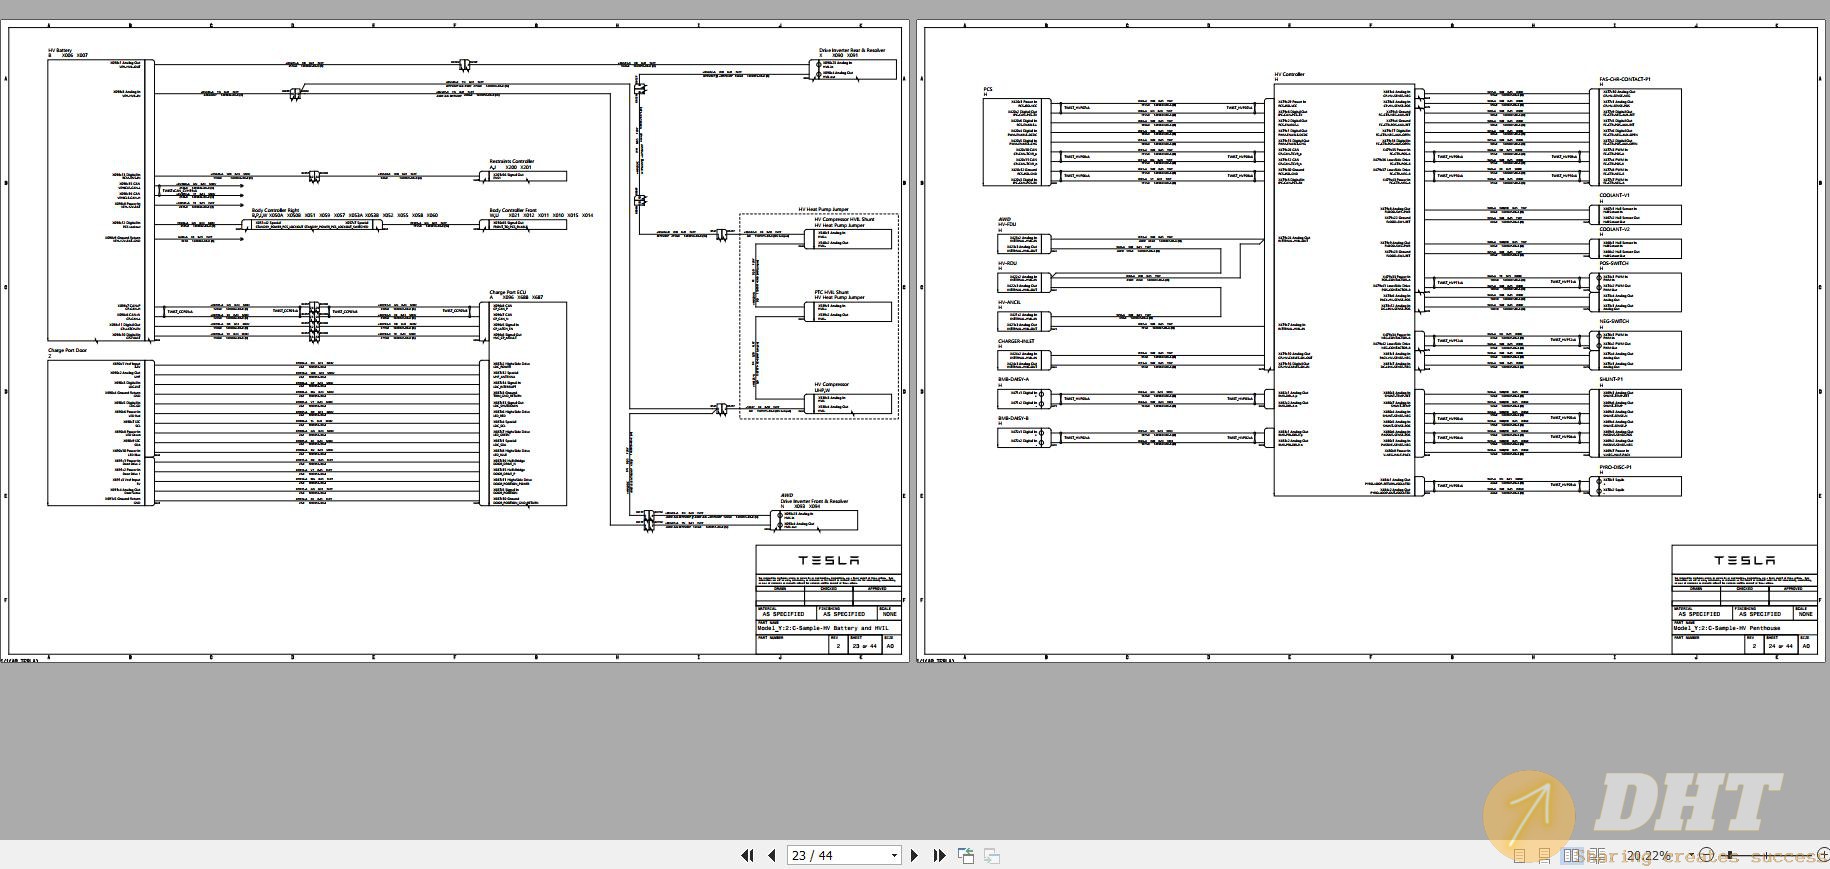Go forward to the next view

pyautogui.click(x=992, y=855)
